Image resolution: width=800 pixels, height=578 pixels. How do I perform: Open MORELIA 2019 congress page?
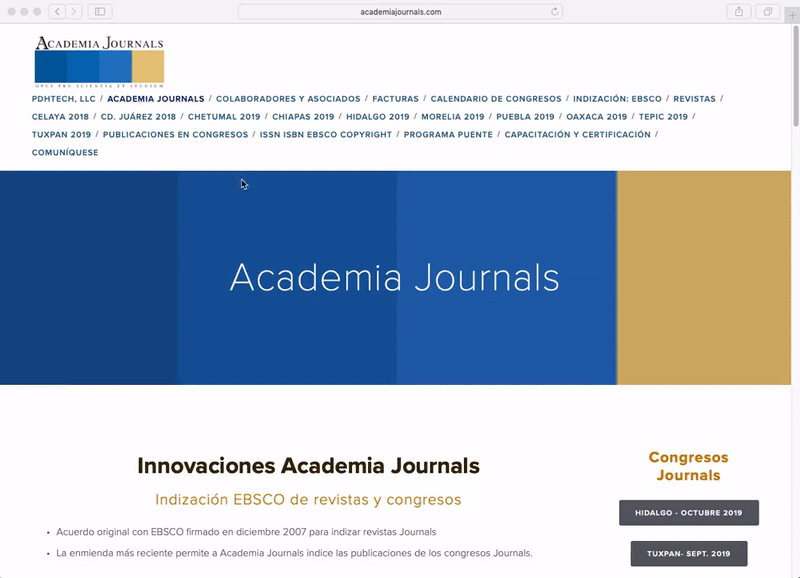(453, 117)
